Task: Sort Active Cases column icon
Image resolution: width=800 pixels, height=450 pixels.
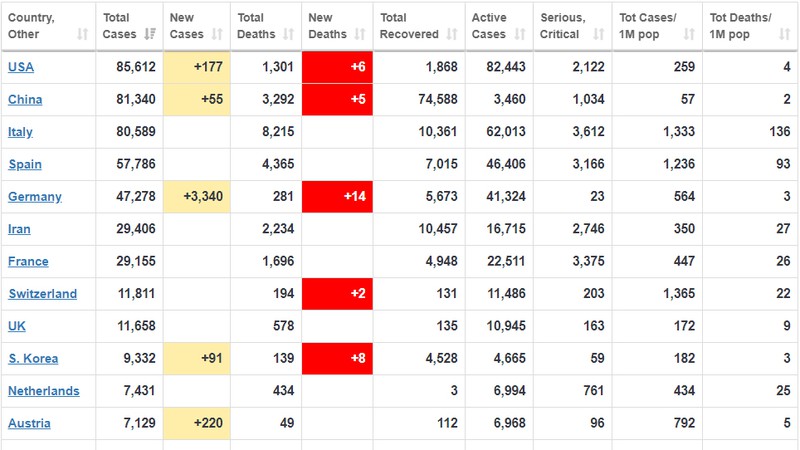Action: pos(520,34)
